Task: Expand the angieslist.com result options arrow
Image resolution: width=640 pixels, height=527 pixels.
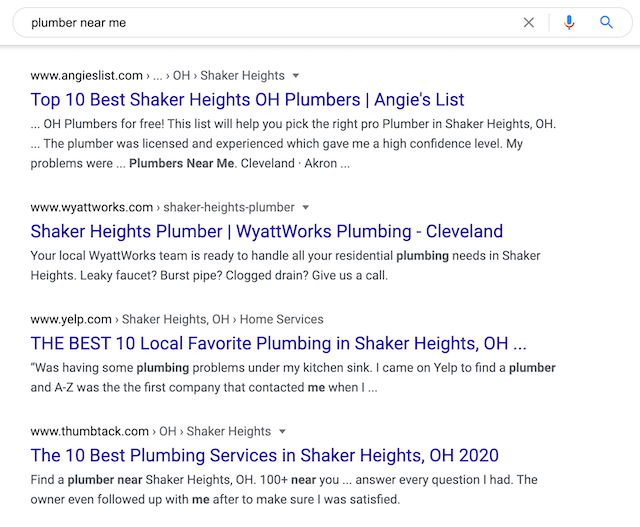Action: [x=297, y=76]
